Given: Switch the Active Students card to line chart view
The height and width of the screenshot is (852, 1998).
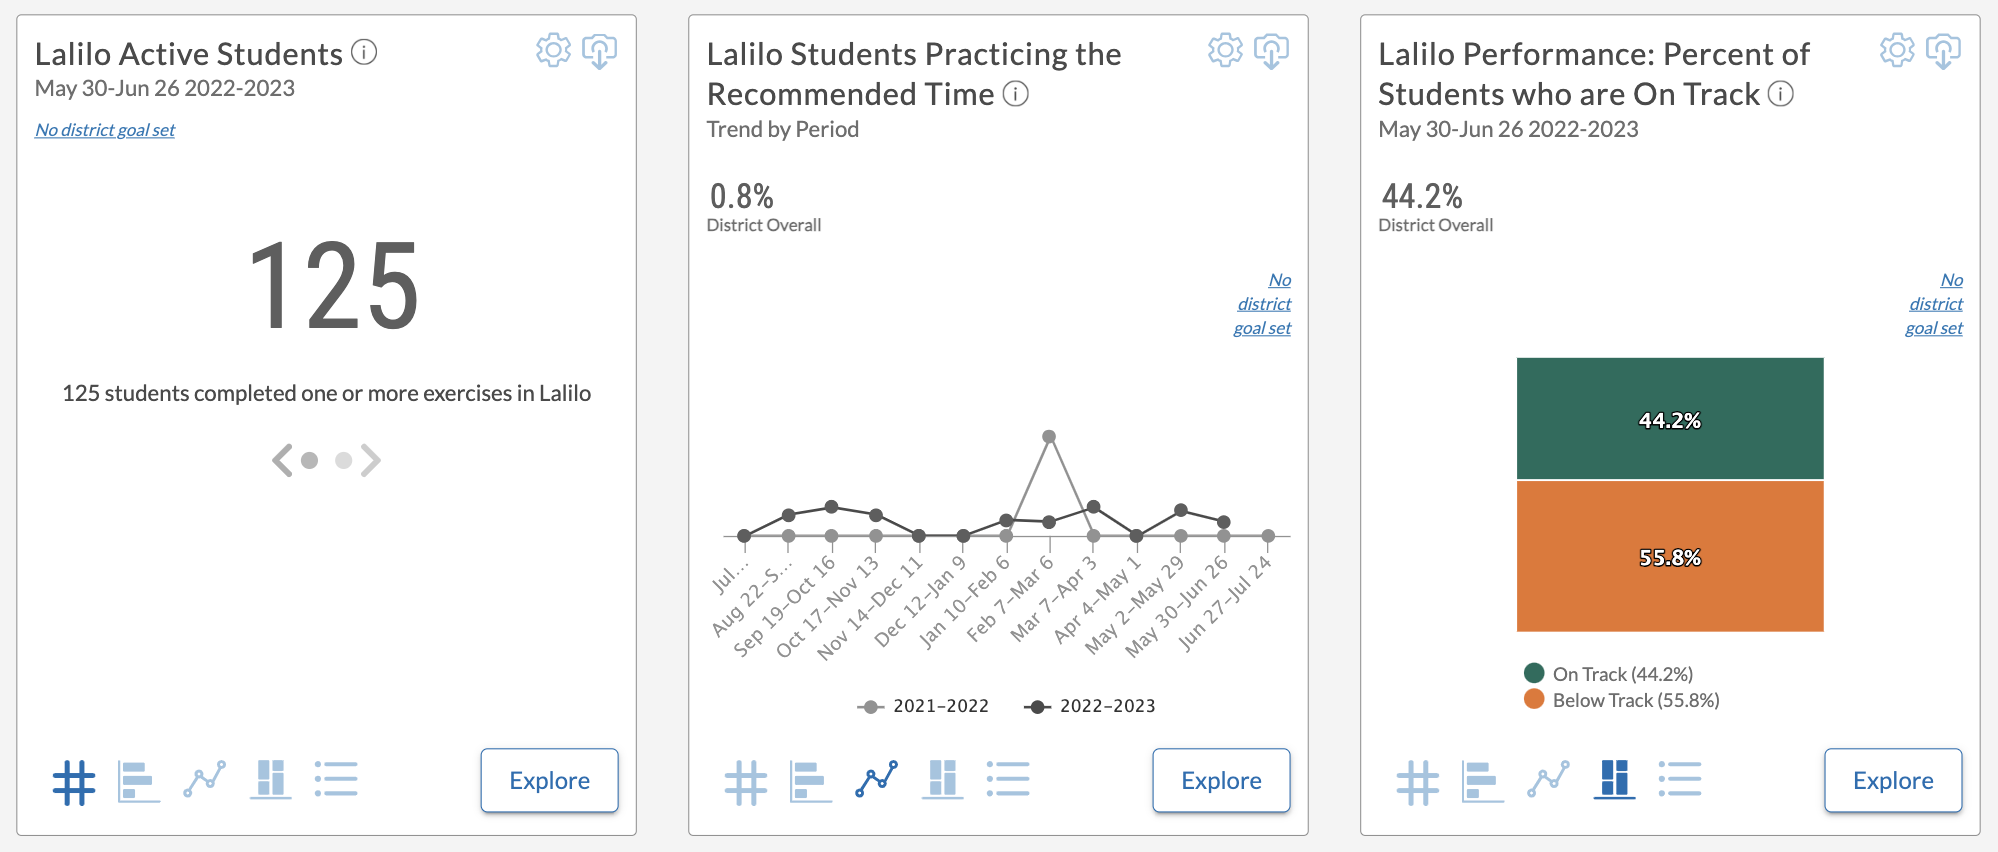Looking at the screenshot, I should [x=204, y=780].
